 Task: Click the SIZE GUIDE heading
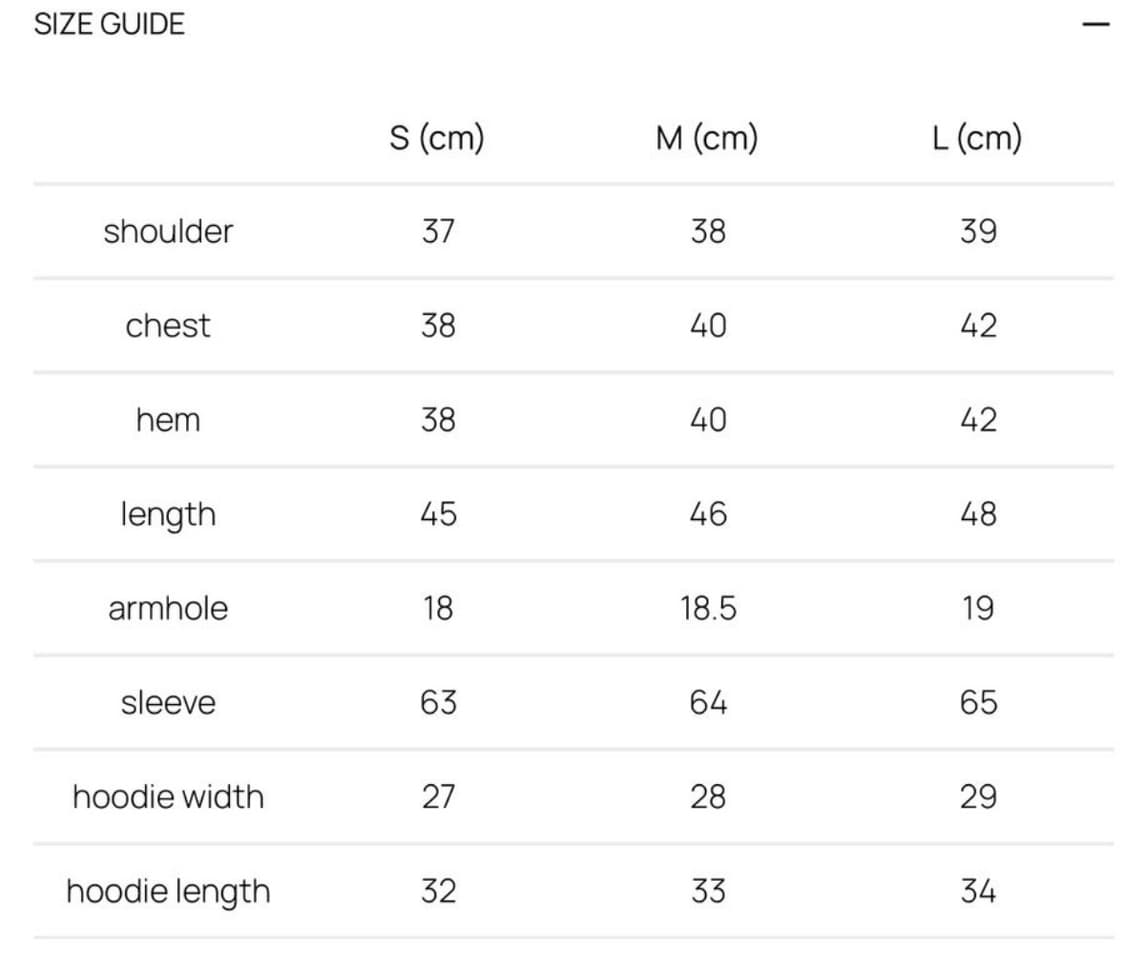pos(109,24)
